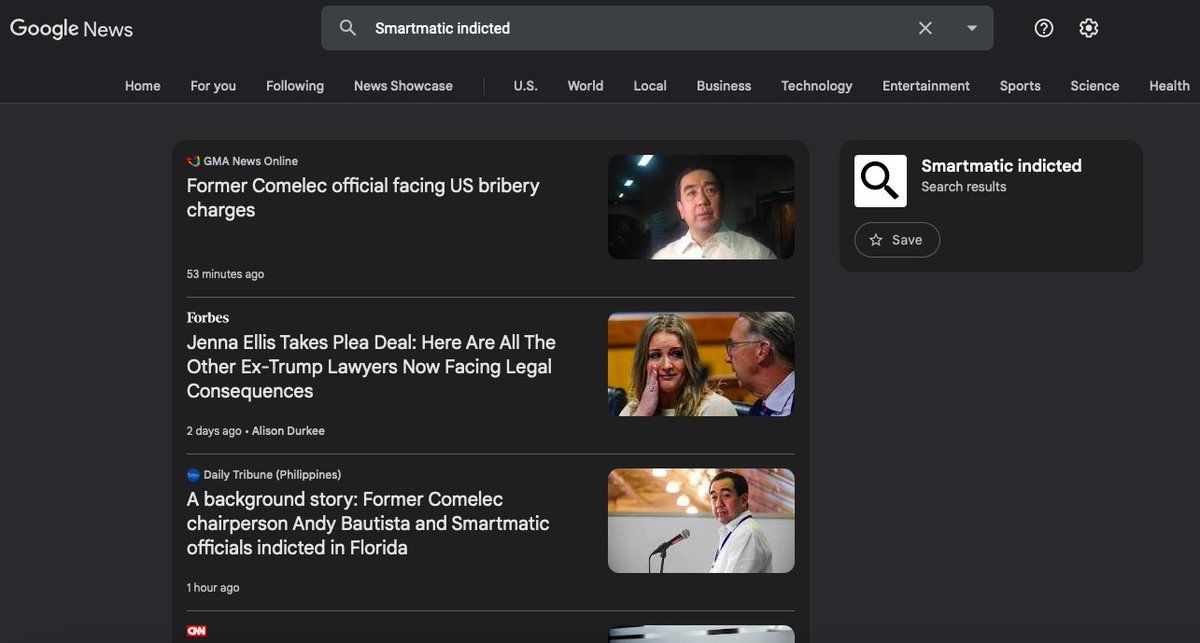
Task: Click the large search results magnifier icon
Action: (x=880, y=181)
